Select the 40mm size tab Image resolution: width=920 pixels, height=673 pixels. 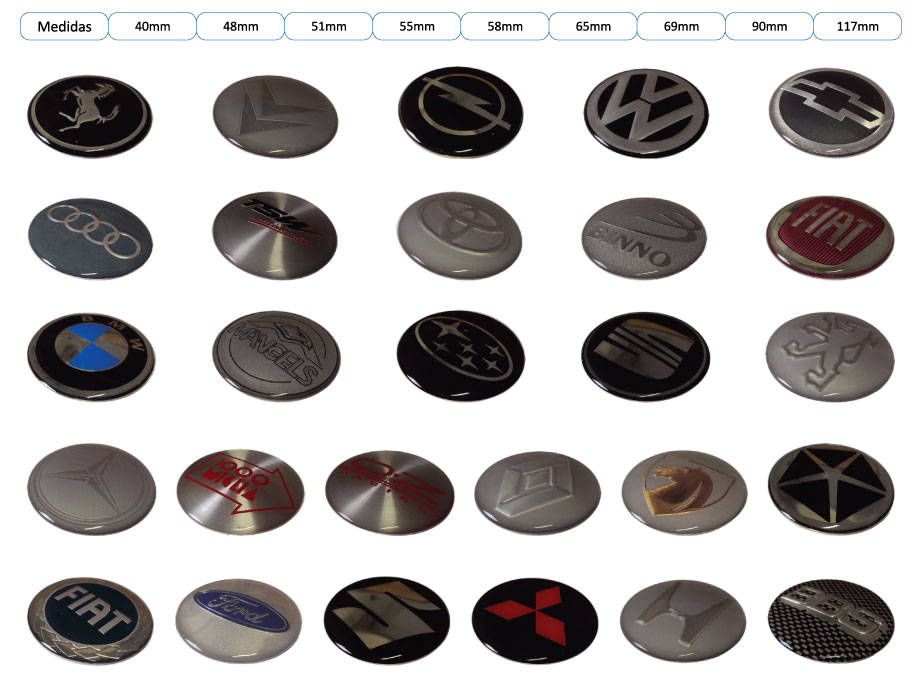pos(152,26)
